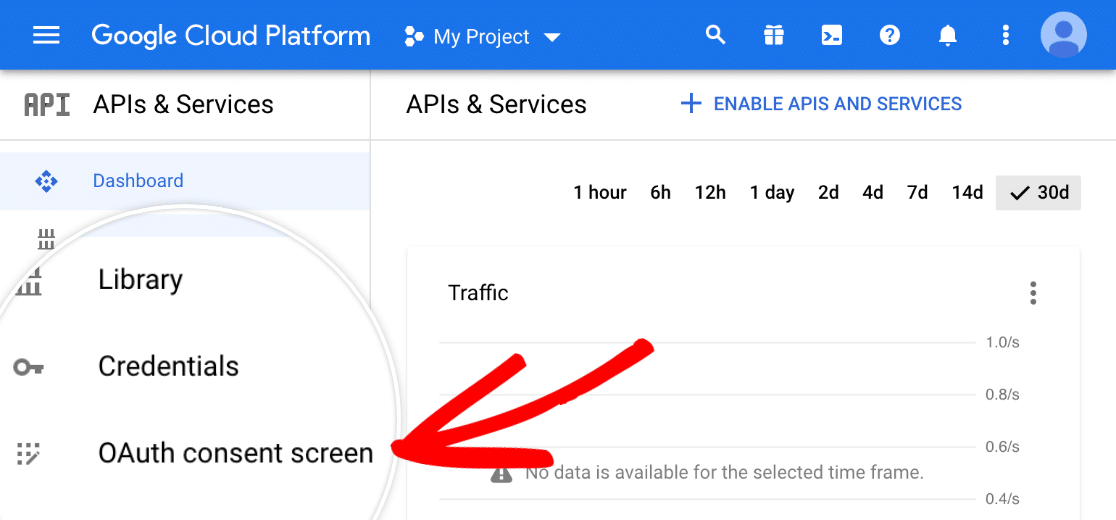Viewport: 1116px width, 520px height.
Task: Open the OAuth consent screen item
Action: click(x=236, y=453)
